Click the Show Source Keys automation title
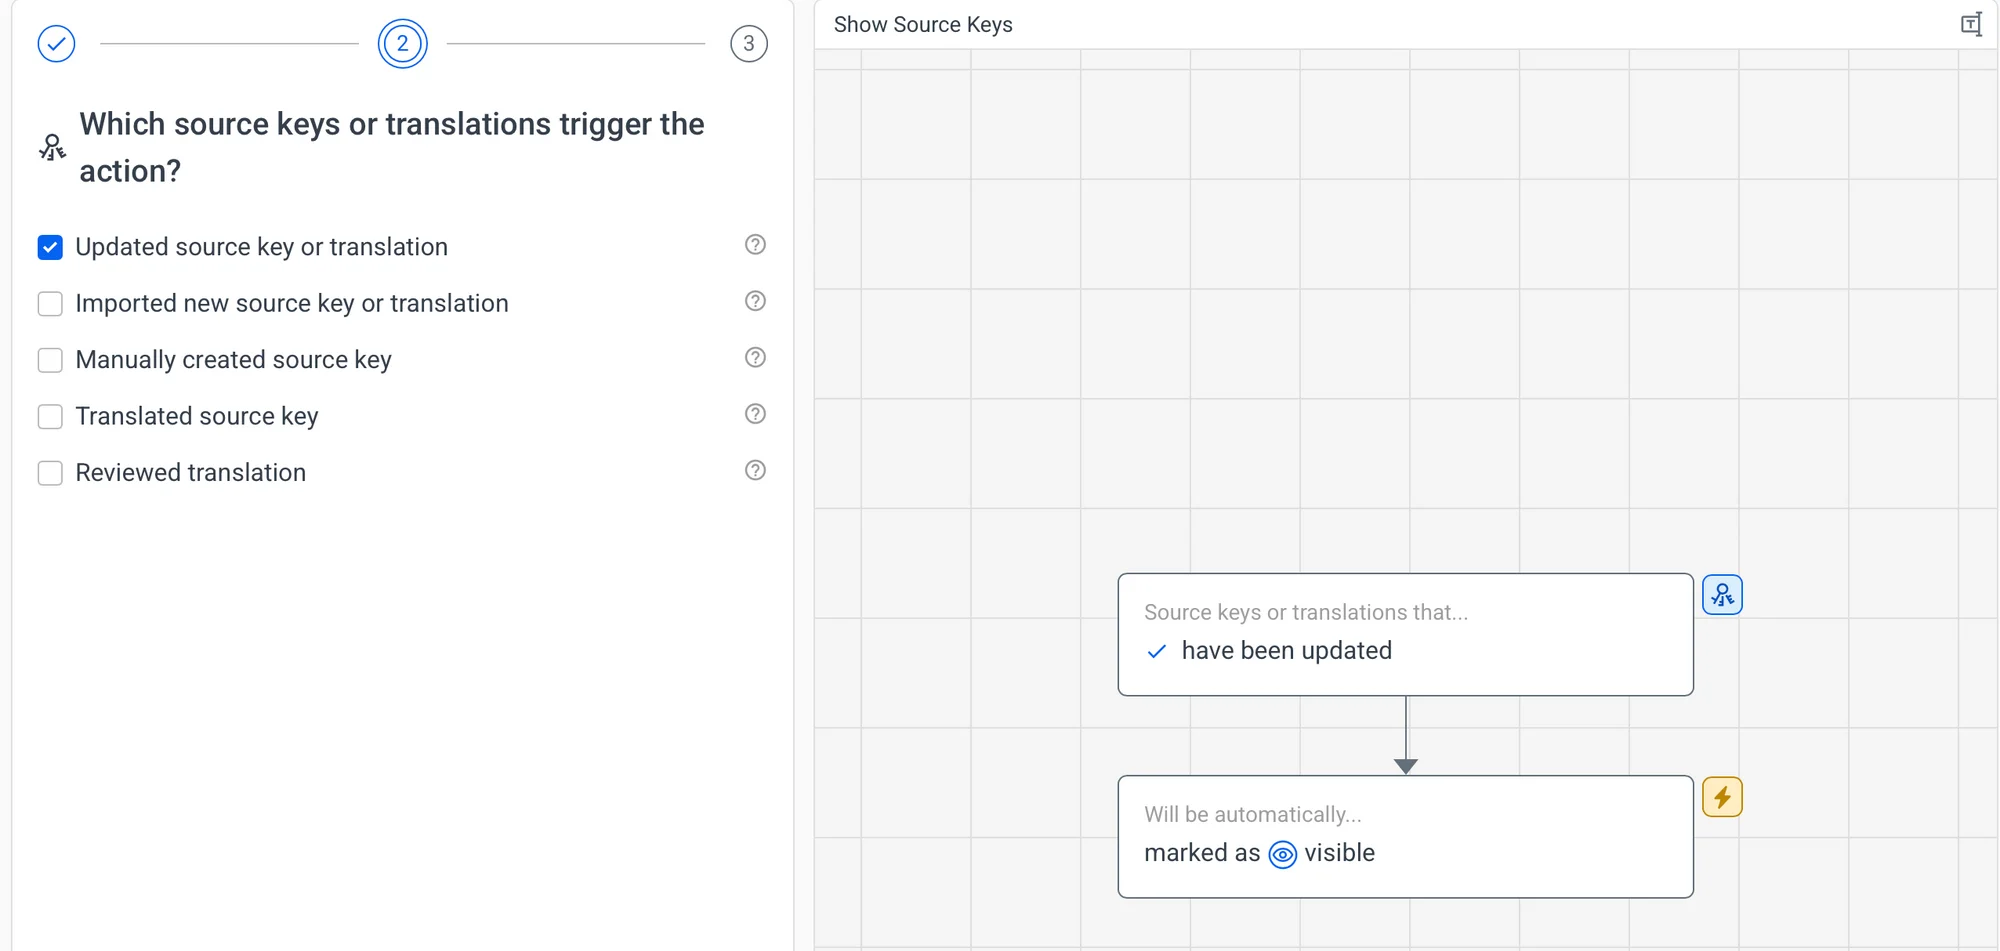This screenshot has width=2000, height=951. pos(923,25)
